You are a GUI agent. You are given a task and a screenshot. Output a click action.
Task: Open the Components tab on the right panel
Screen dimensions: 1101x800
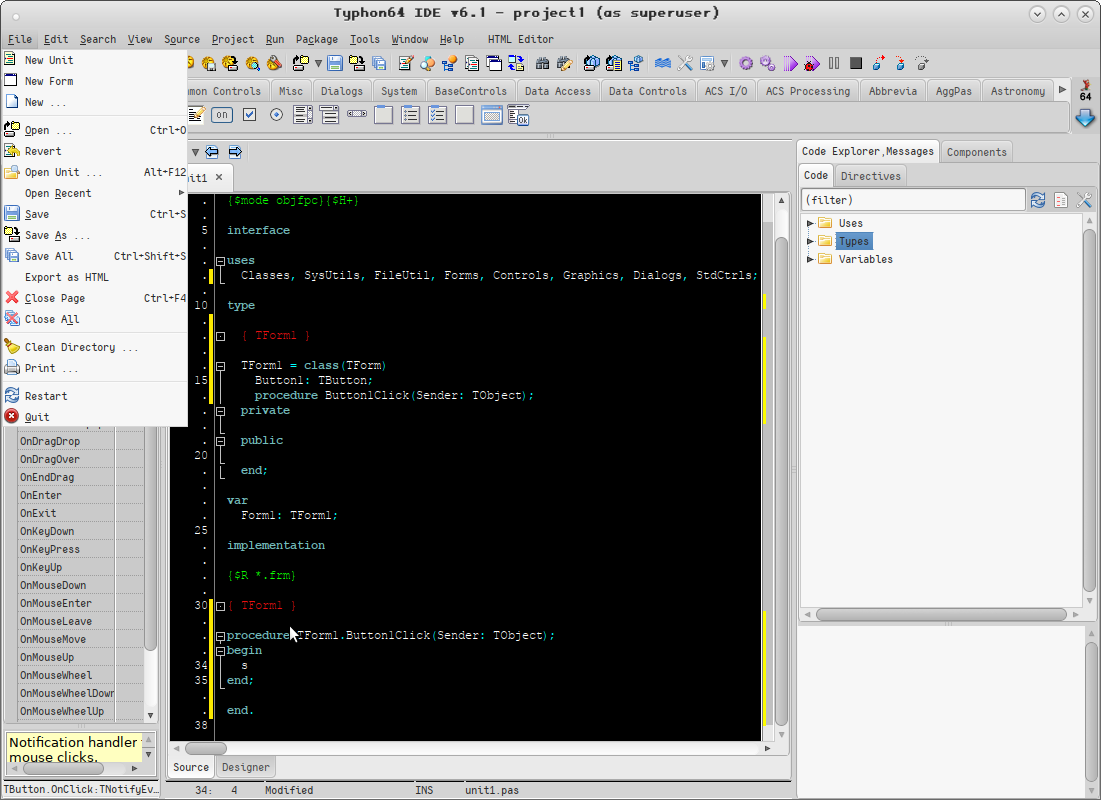point(977,152)
